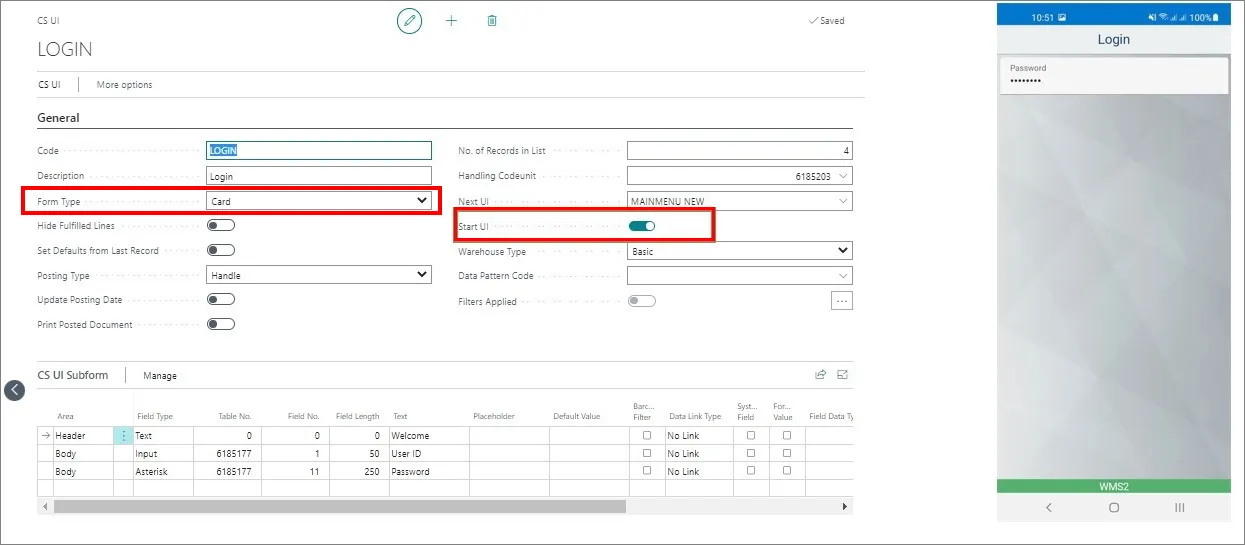Tap the Android home button icon
The image size is (1245, 545).
click(x=1114, y=508)
